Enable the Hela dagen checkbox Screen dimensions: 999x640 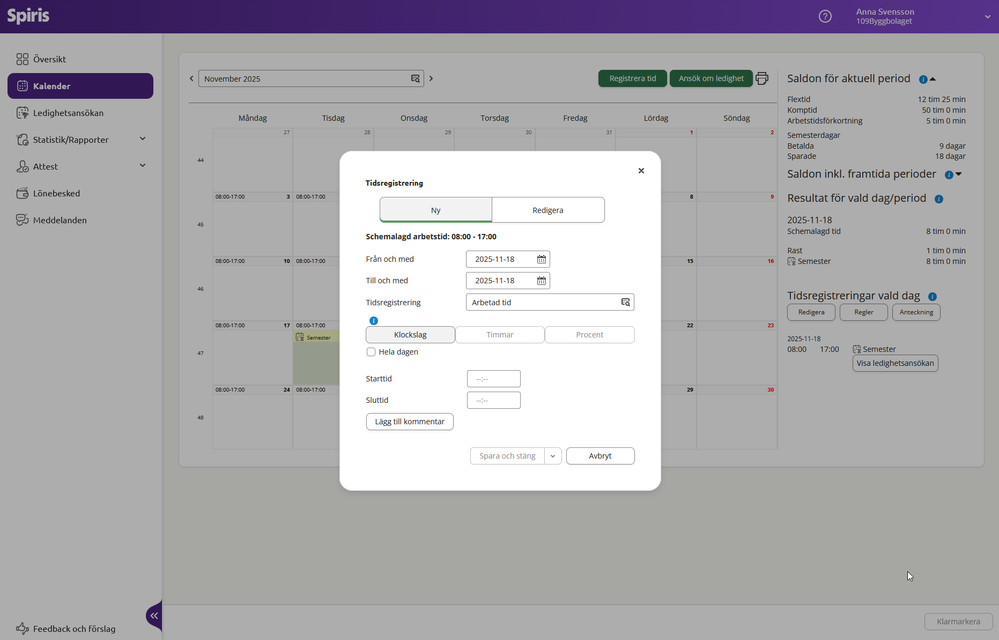click(371, 352)
